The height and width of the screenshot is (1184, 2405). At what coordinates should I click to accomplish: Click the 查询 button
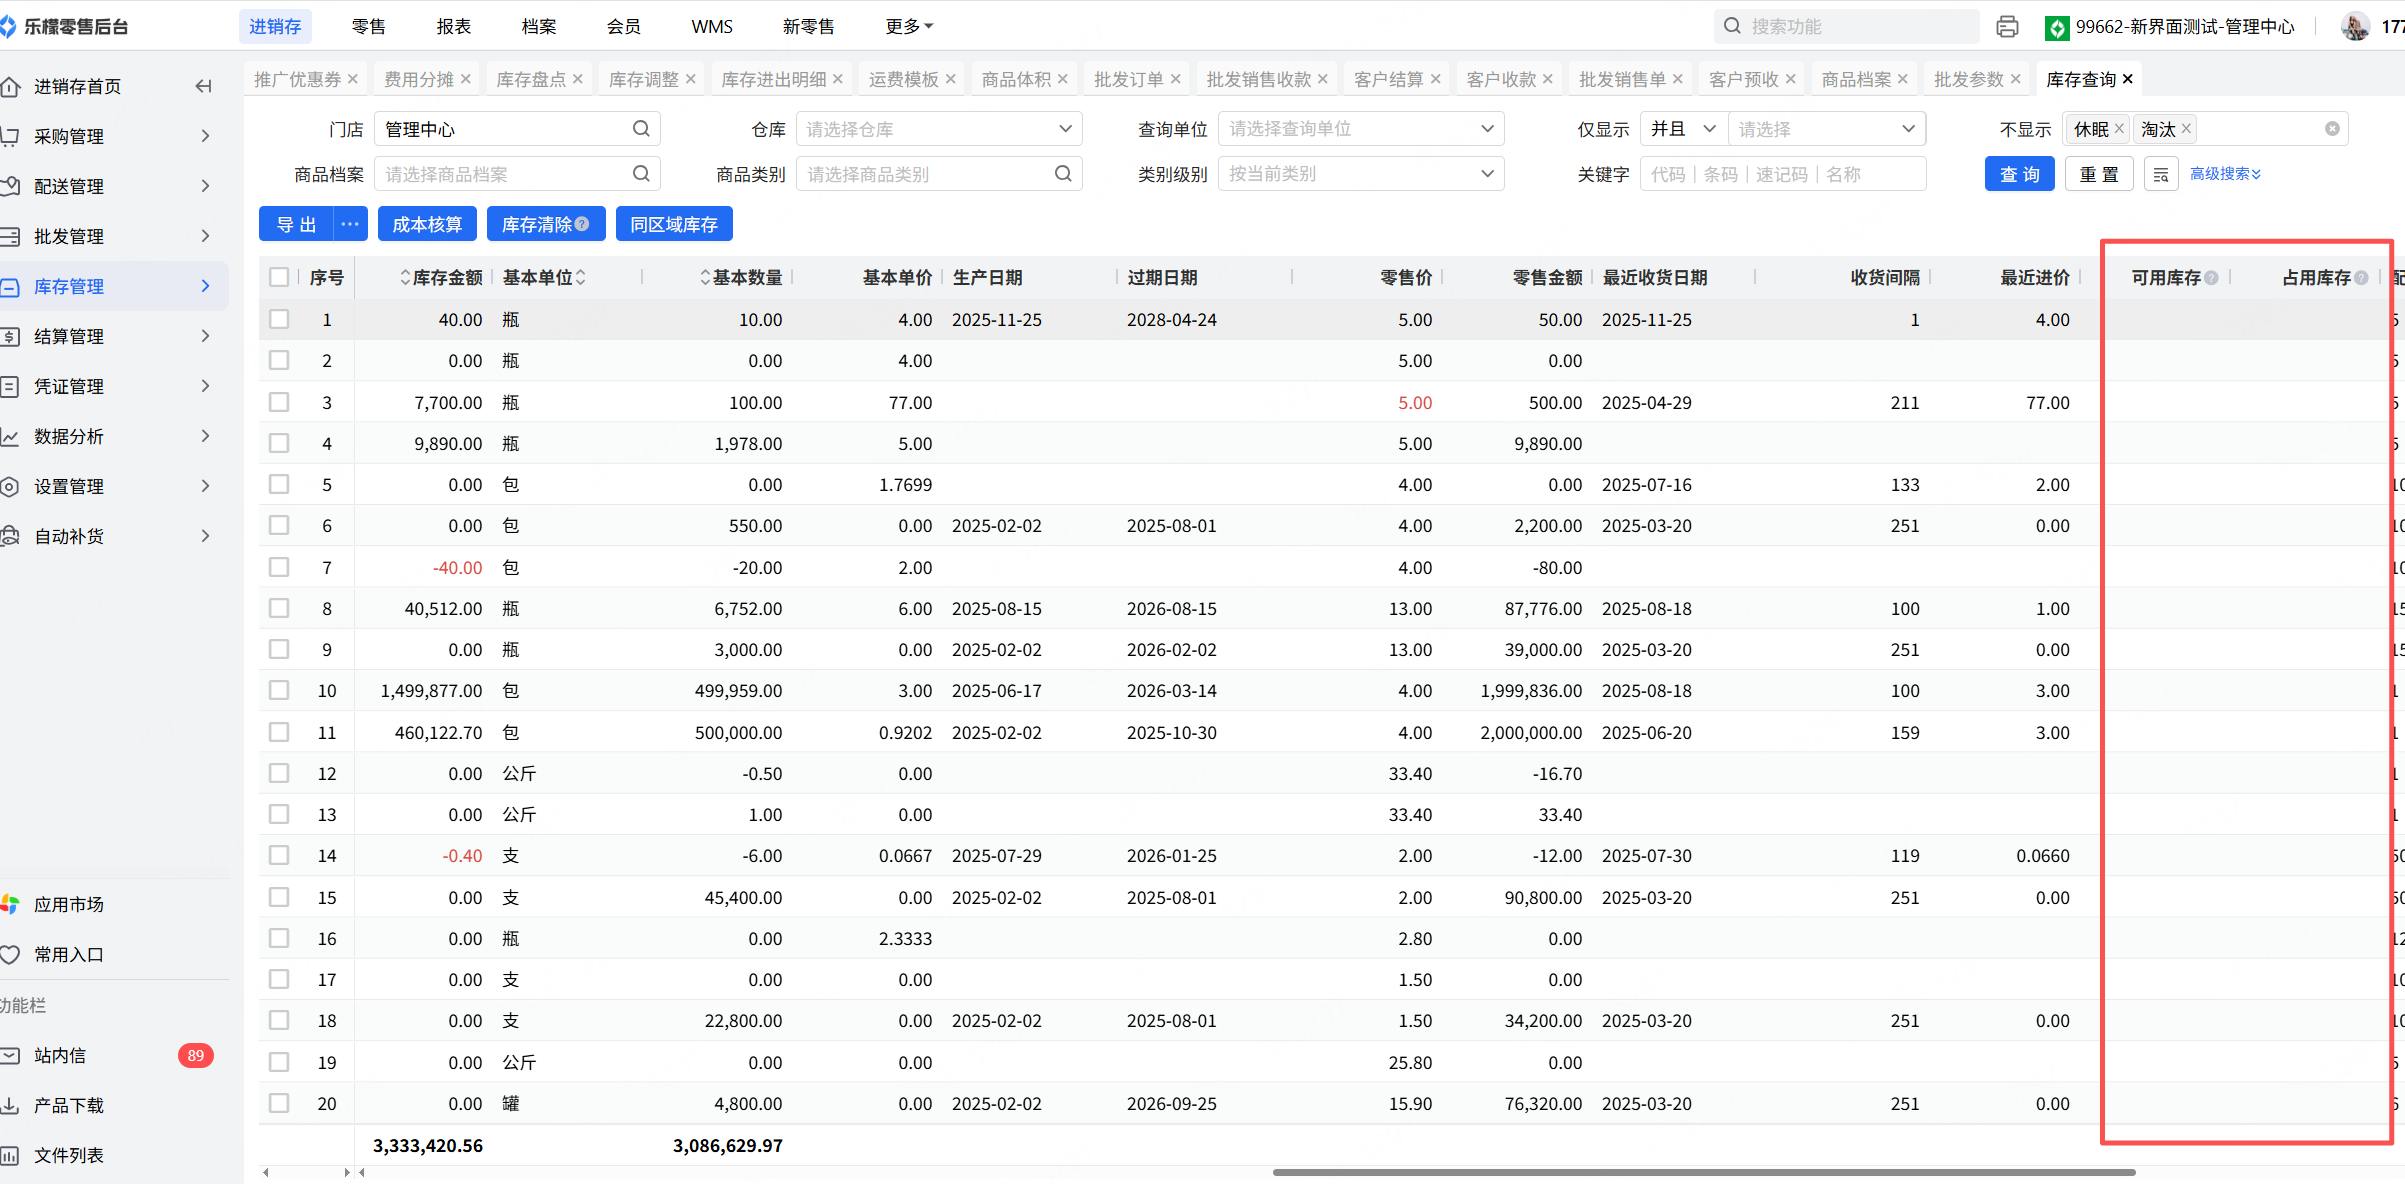[x=2019, y=174]
